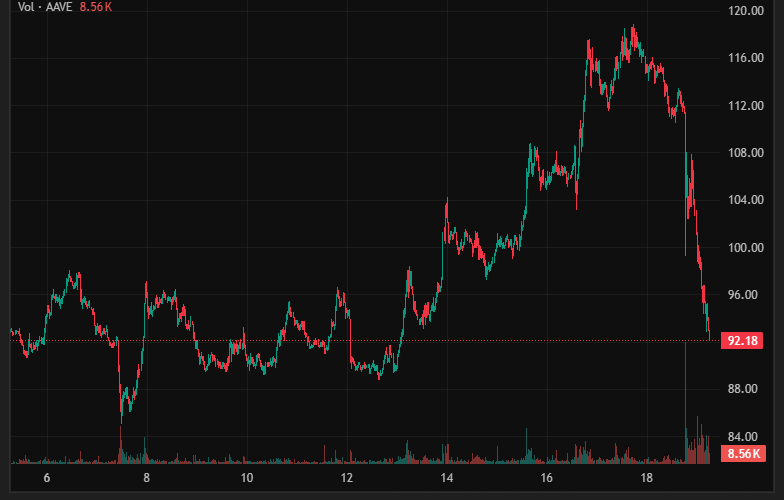784x500 pixels.
Task: Click the 100.00 price axis label
Action: (745, 247)
